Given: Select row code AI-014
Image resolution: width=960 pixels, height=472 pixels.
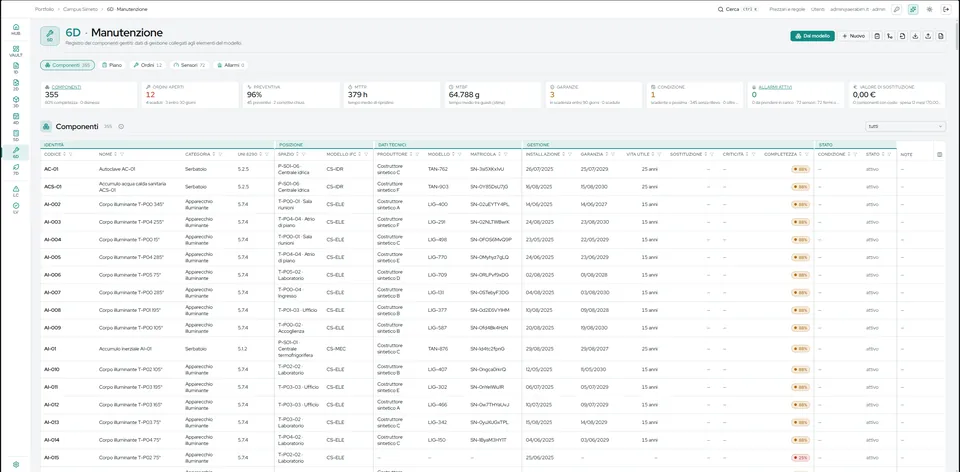Looking at the screenshot, I should (51, 440).
